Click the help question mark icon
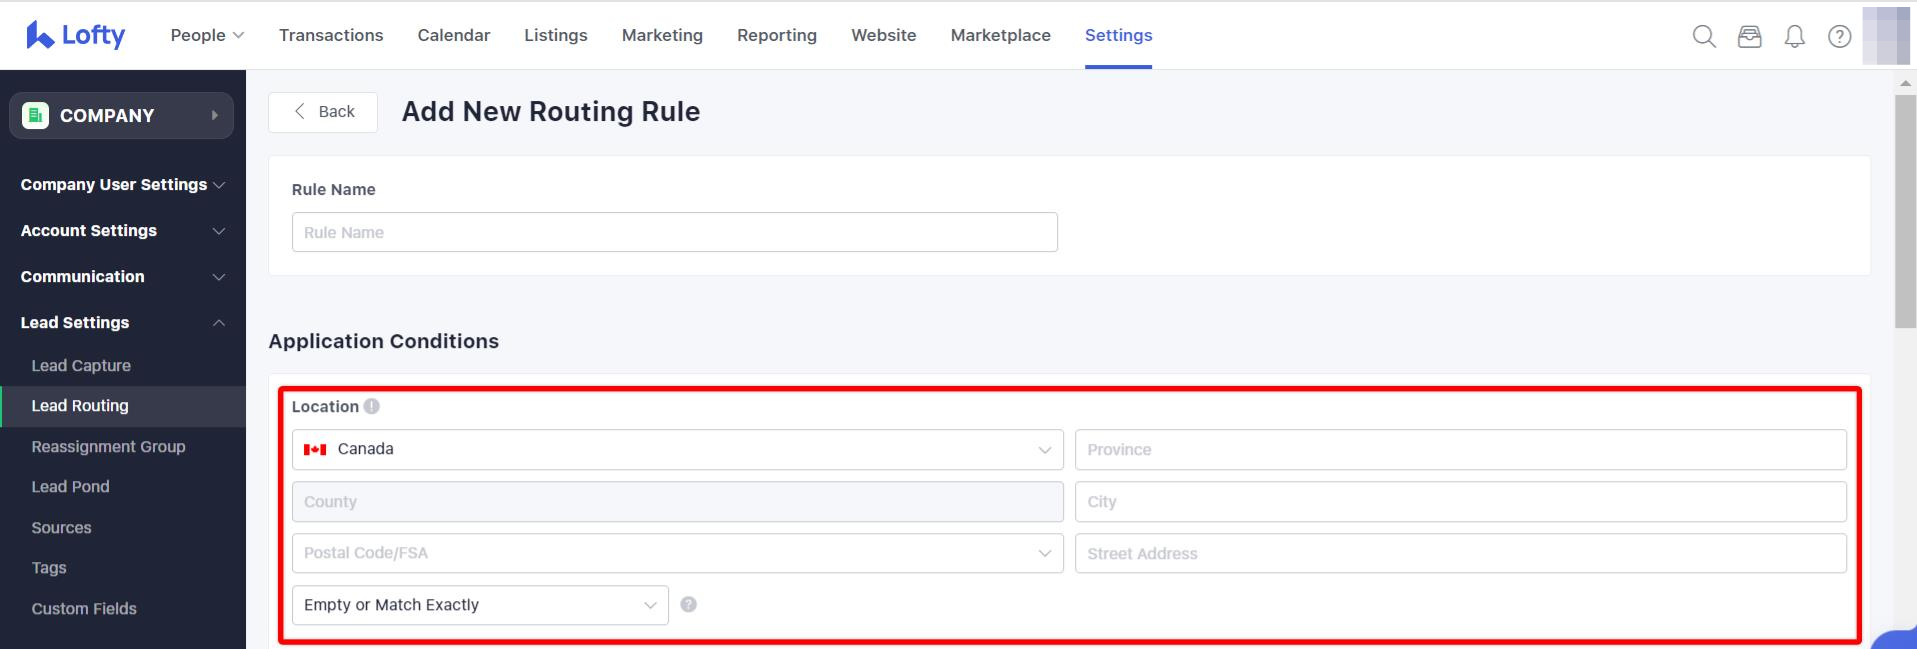Screen dimensions: 1917x649 click(x=1839, y=37)
